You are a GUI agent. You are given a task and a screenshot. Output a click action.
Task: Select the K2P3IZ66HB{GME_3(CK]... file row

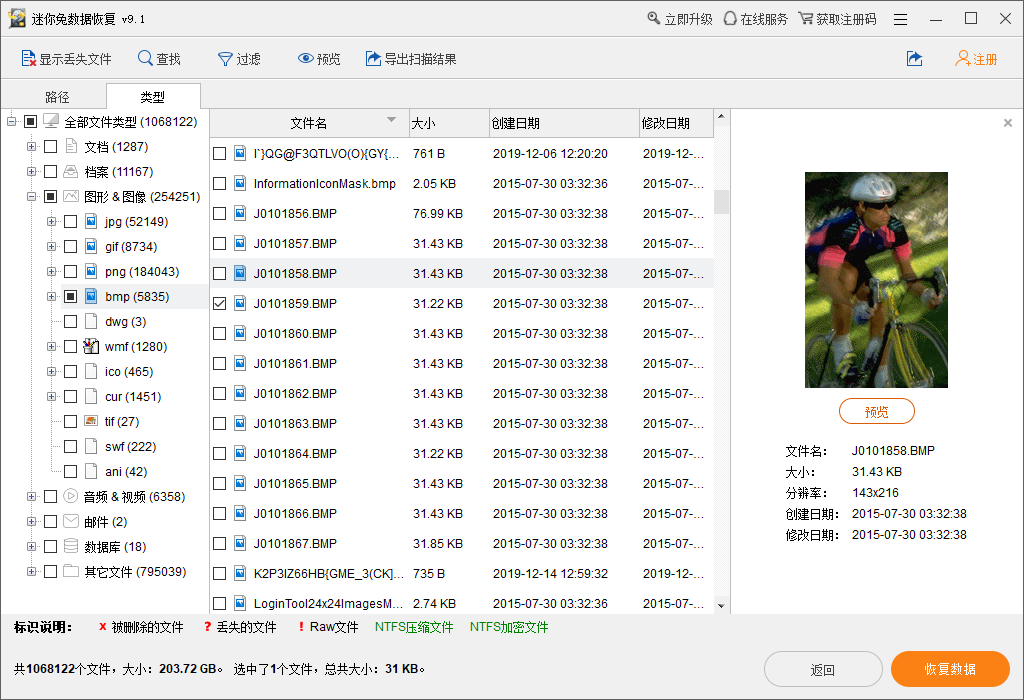pyautogui.click(x=462, y=573)
